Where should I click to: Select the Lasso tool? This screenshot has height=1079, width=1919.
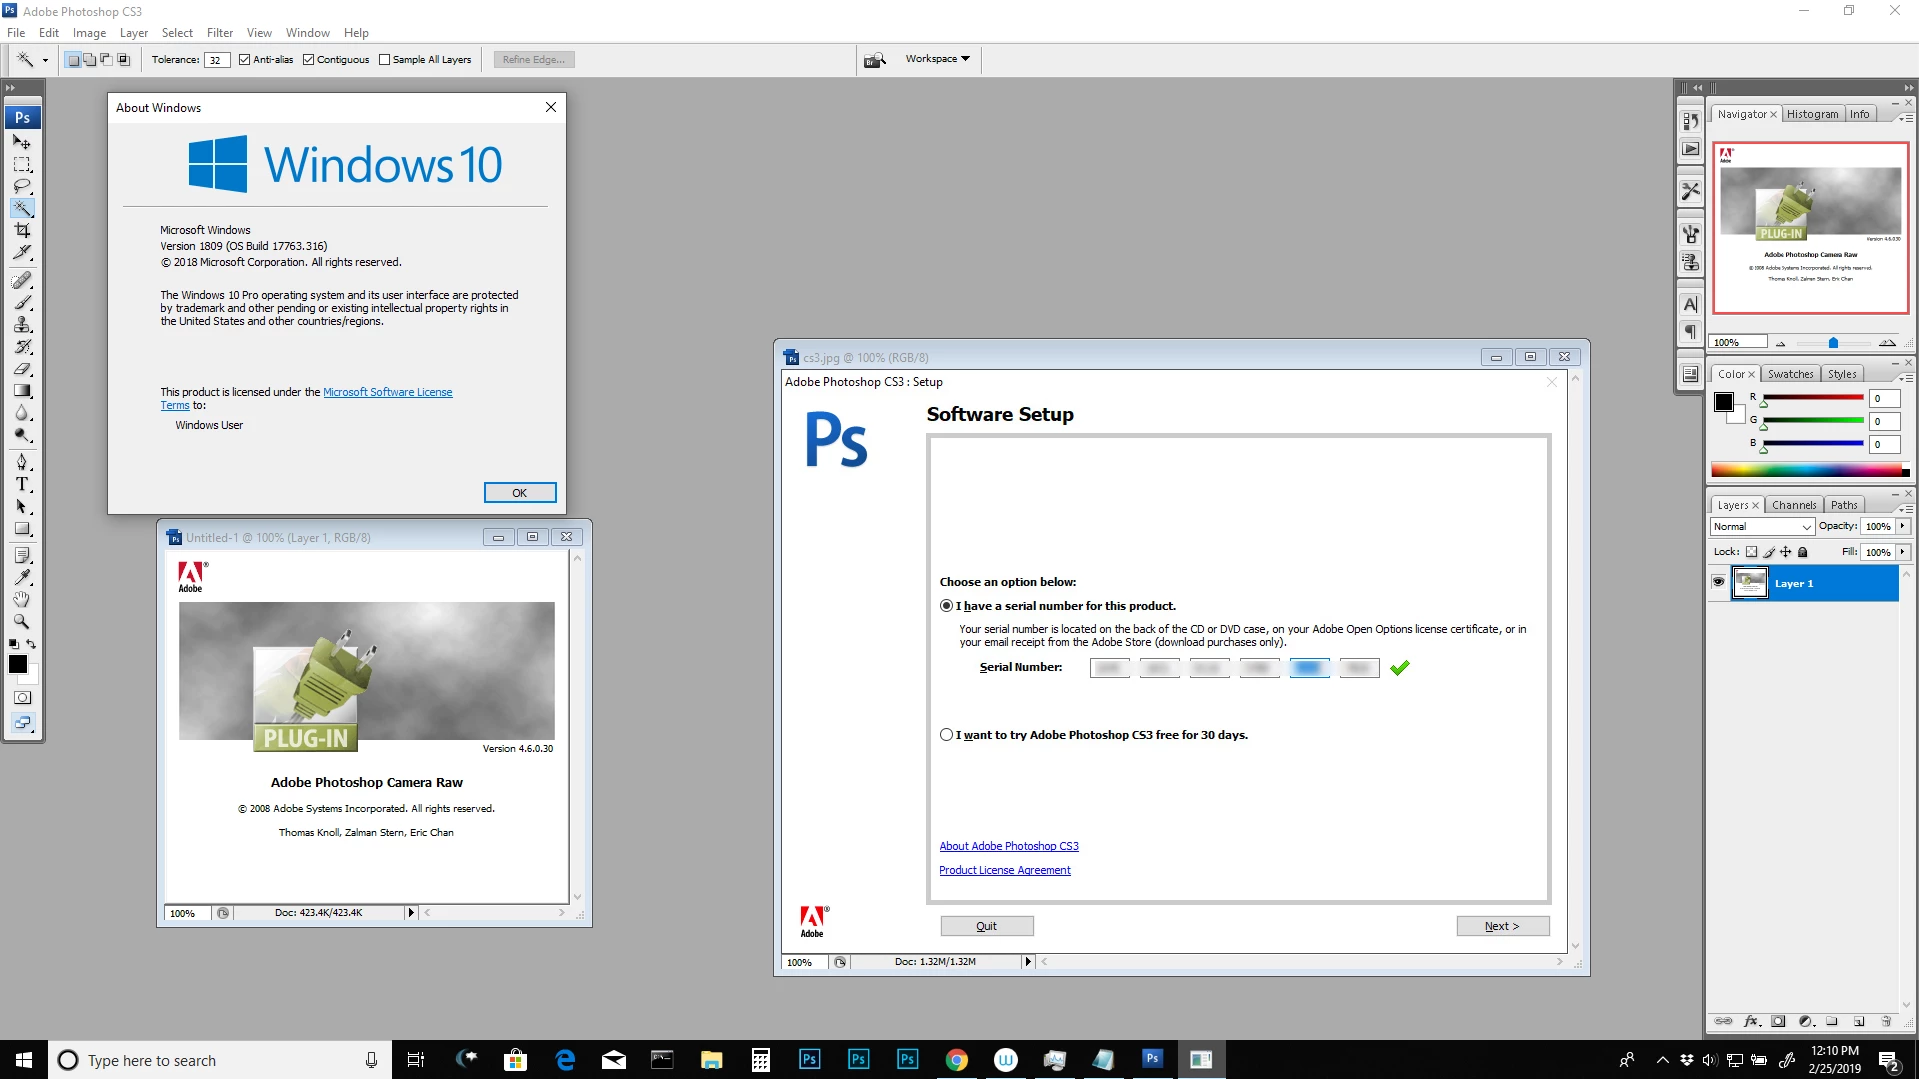click(x=22, y=186)
